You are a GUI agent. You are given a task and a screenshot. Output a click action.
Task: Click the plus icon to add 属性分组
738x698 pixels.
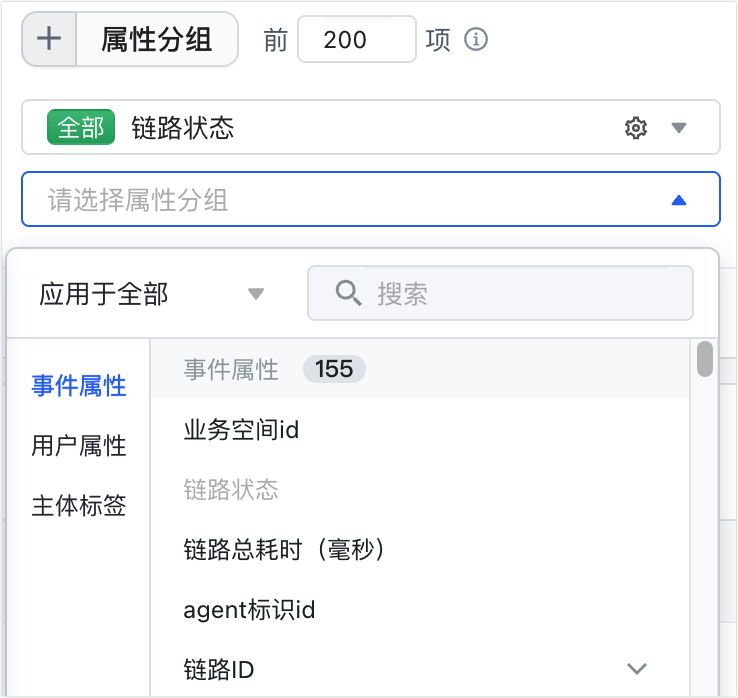pos(49,39)
